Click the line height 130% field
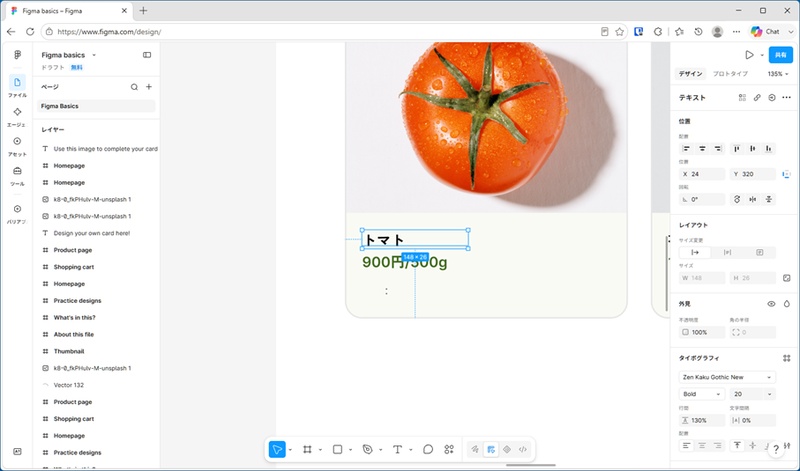Viewport: 800px width, 471px height. (702, 420)
